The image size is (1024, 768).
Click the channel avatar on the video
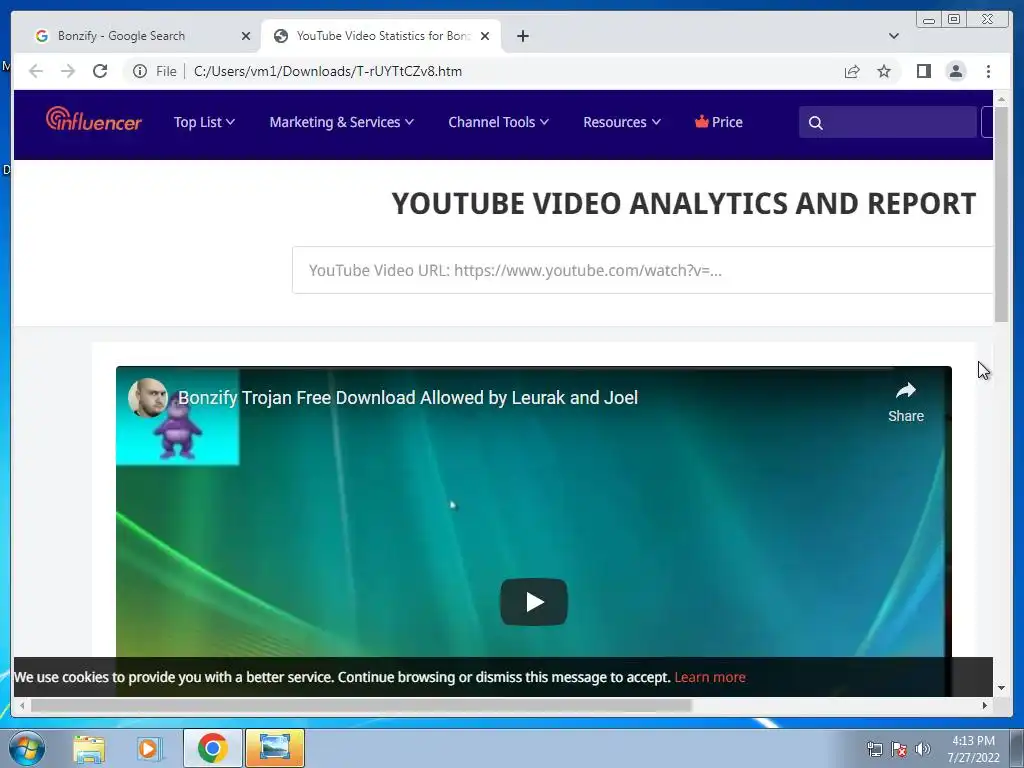click(148, 397)
